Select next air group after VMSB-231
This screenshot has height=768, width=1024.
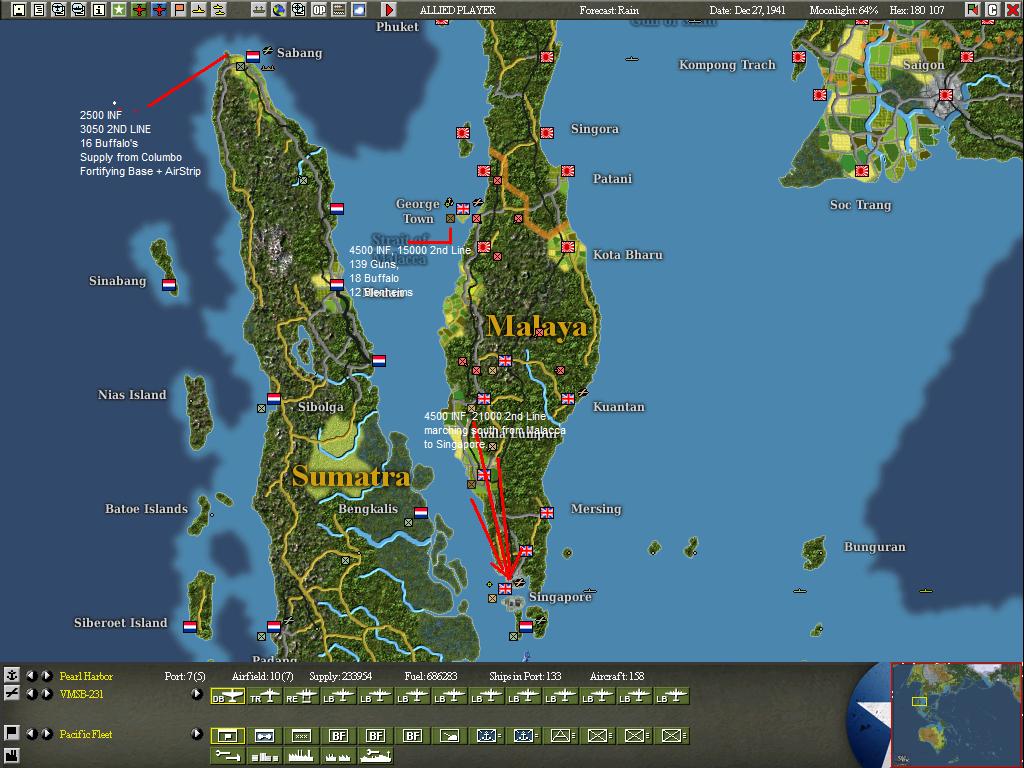[46, 694]
